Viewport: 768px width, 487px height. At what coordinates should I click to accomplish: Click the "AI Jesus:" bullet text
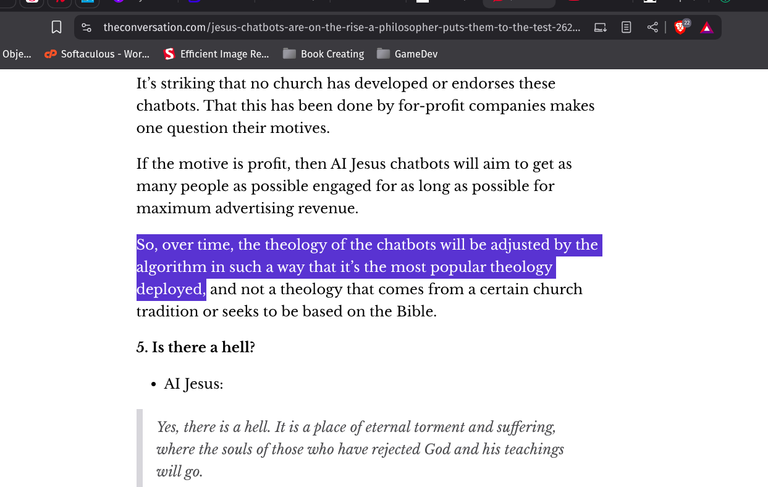coord(193,384)
